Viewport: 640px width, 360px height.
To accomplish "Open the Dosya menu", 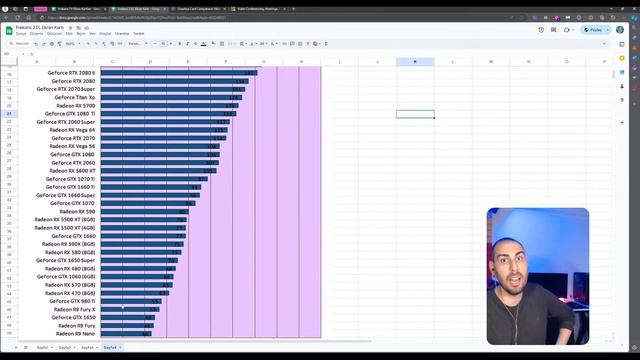I will tap(21, 34).
